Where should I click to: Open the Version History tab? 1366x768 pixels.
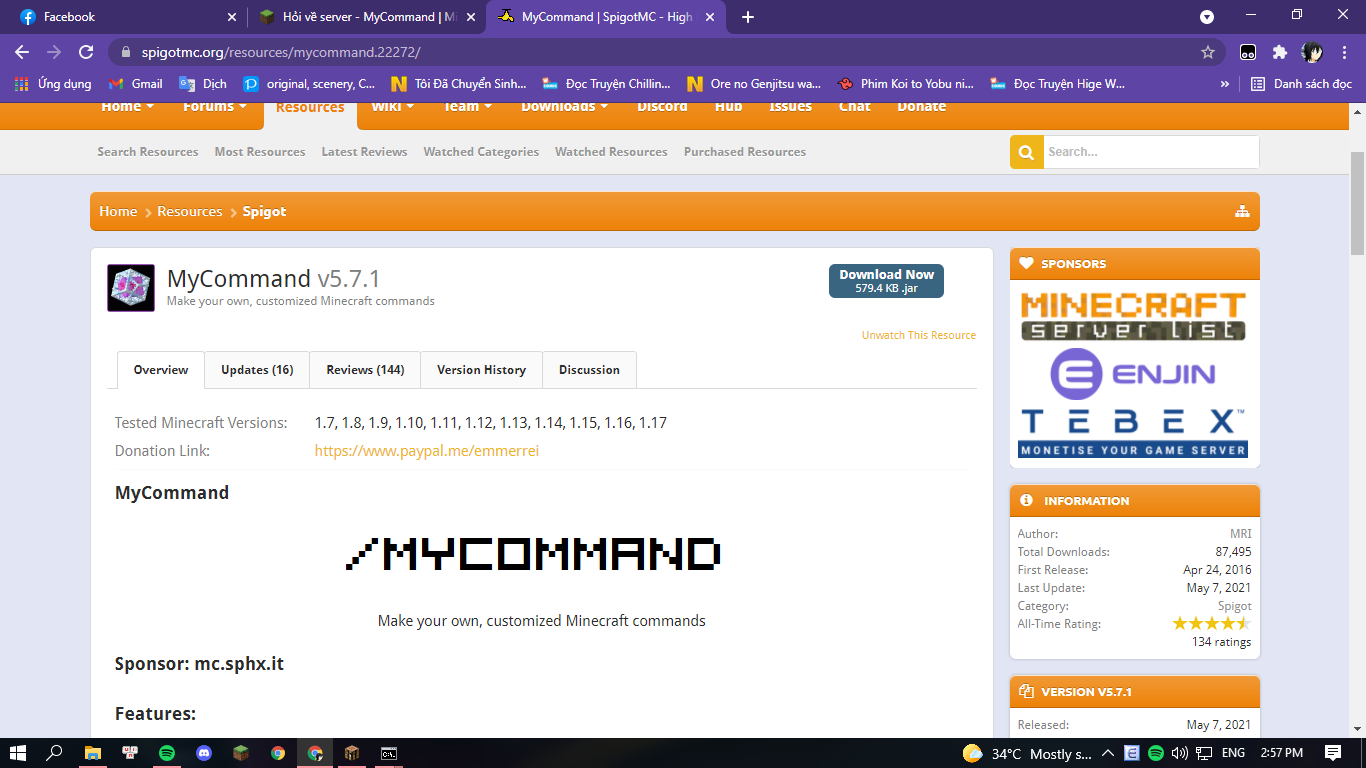click(481, 370)
